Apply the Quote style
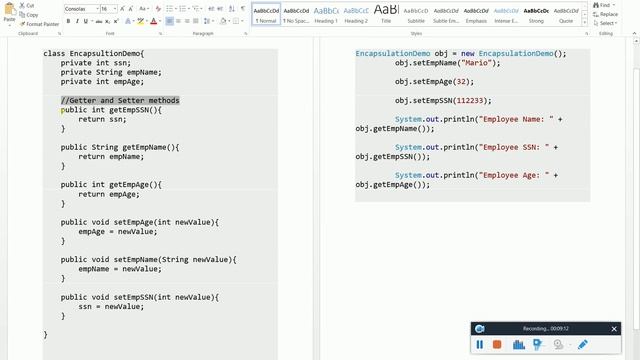640x360 pixels. coord(566,15)
